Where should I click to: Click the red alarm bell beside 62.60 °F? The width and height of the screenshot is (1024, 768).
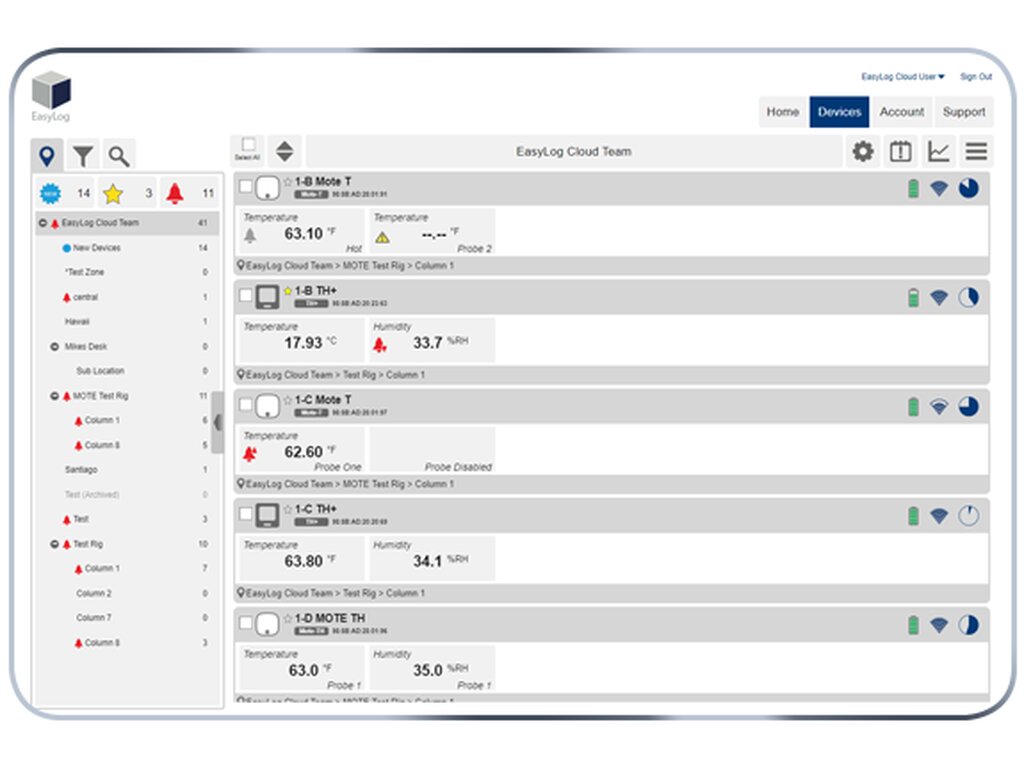249,454
